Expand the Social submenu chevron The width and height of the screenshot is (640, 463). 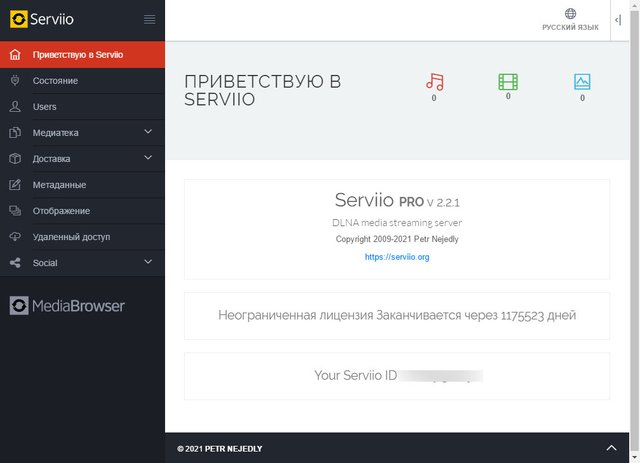click(148, 262)
